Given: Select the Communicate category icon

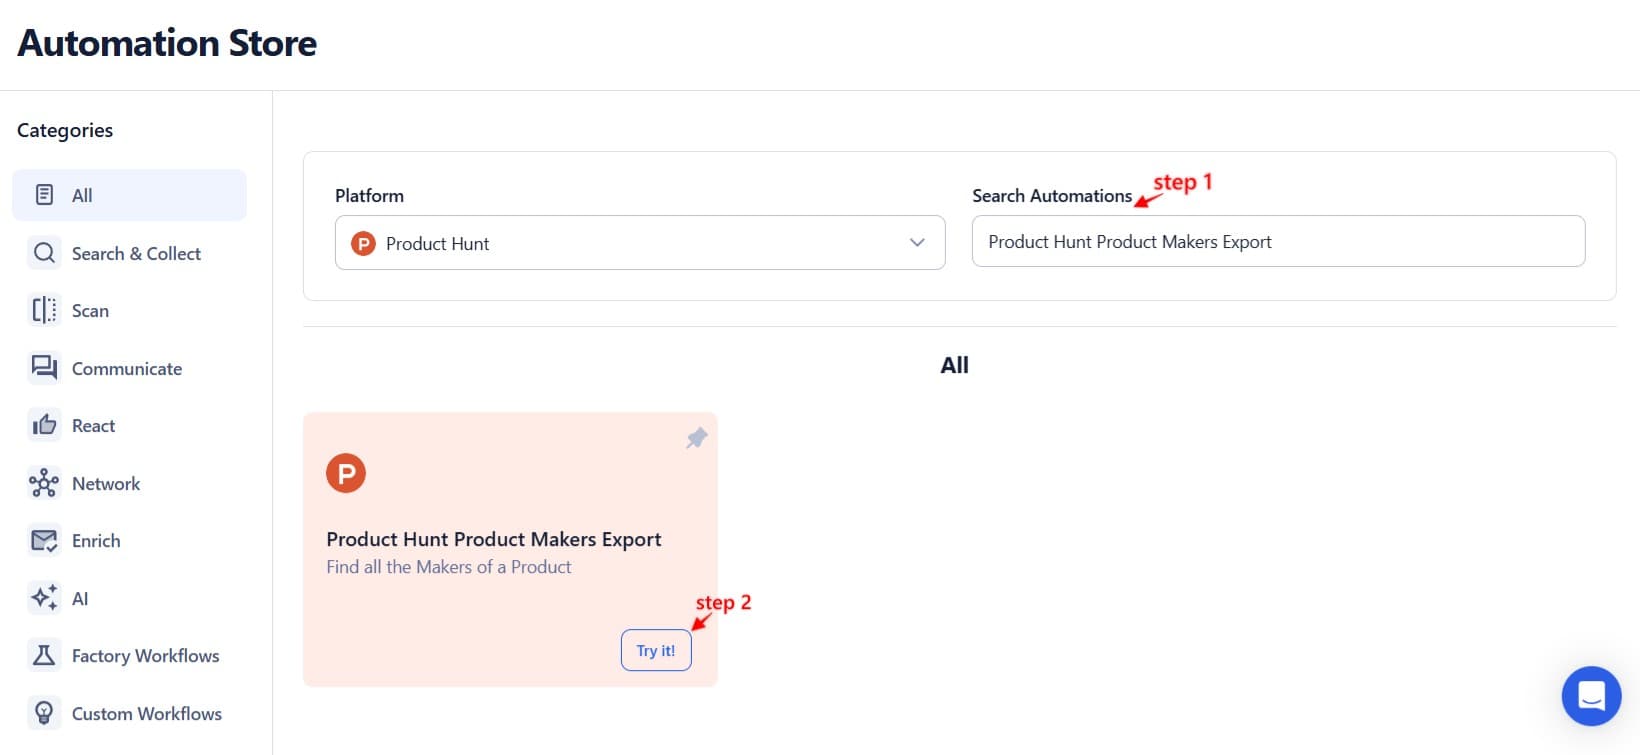Looking at the screenshot, I should pyautogui.click(x=44, y=368).
